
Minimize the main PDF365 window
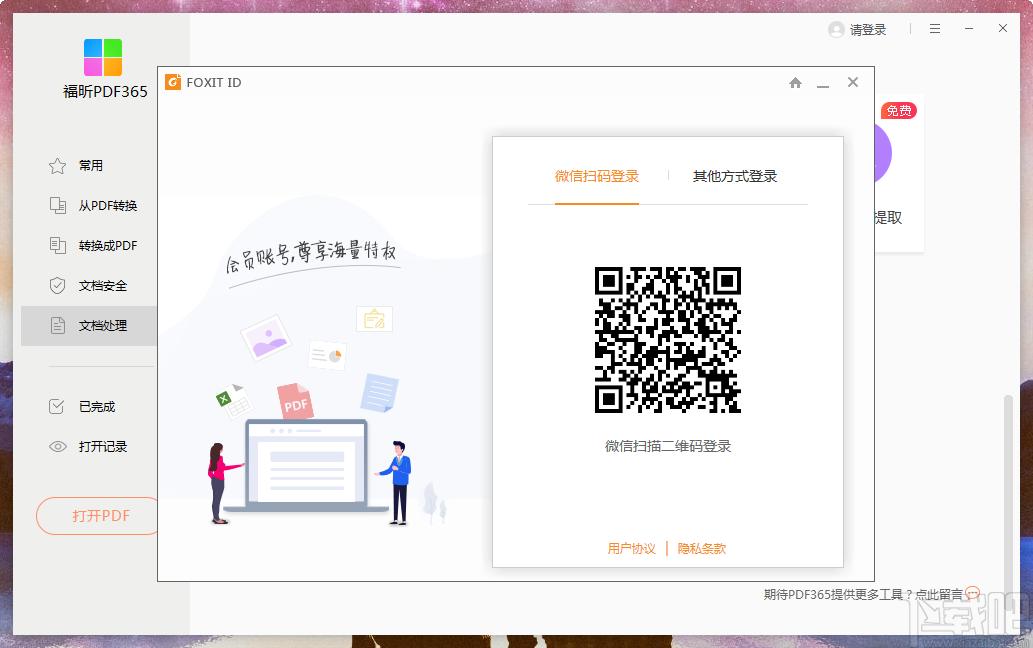click(969, 29)
